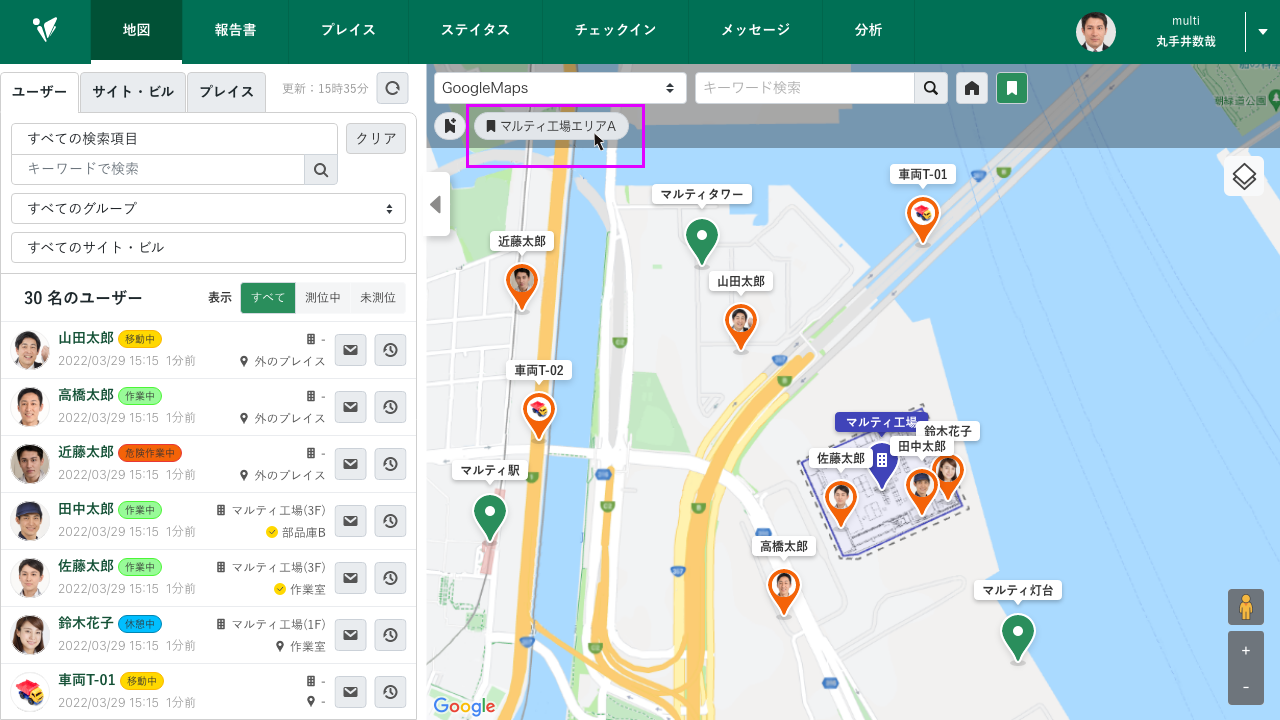This screenshot has width=1280, height=720.
Task: Click the map keyword search magnifier icon
Action: tap(931, 88)
